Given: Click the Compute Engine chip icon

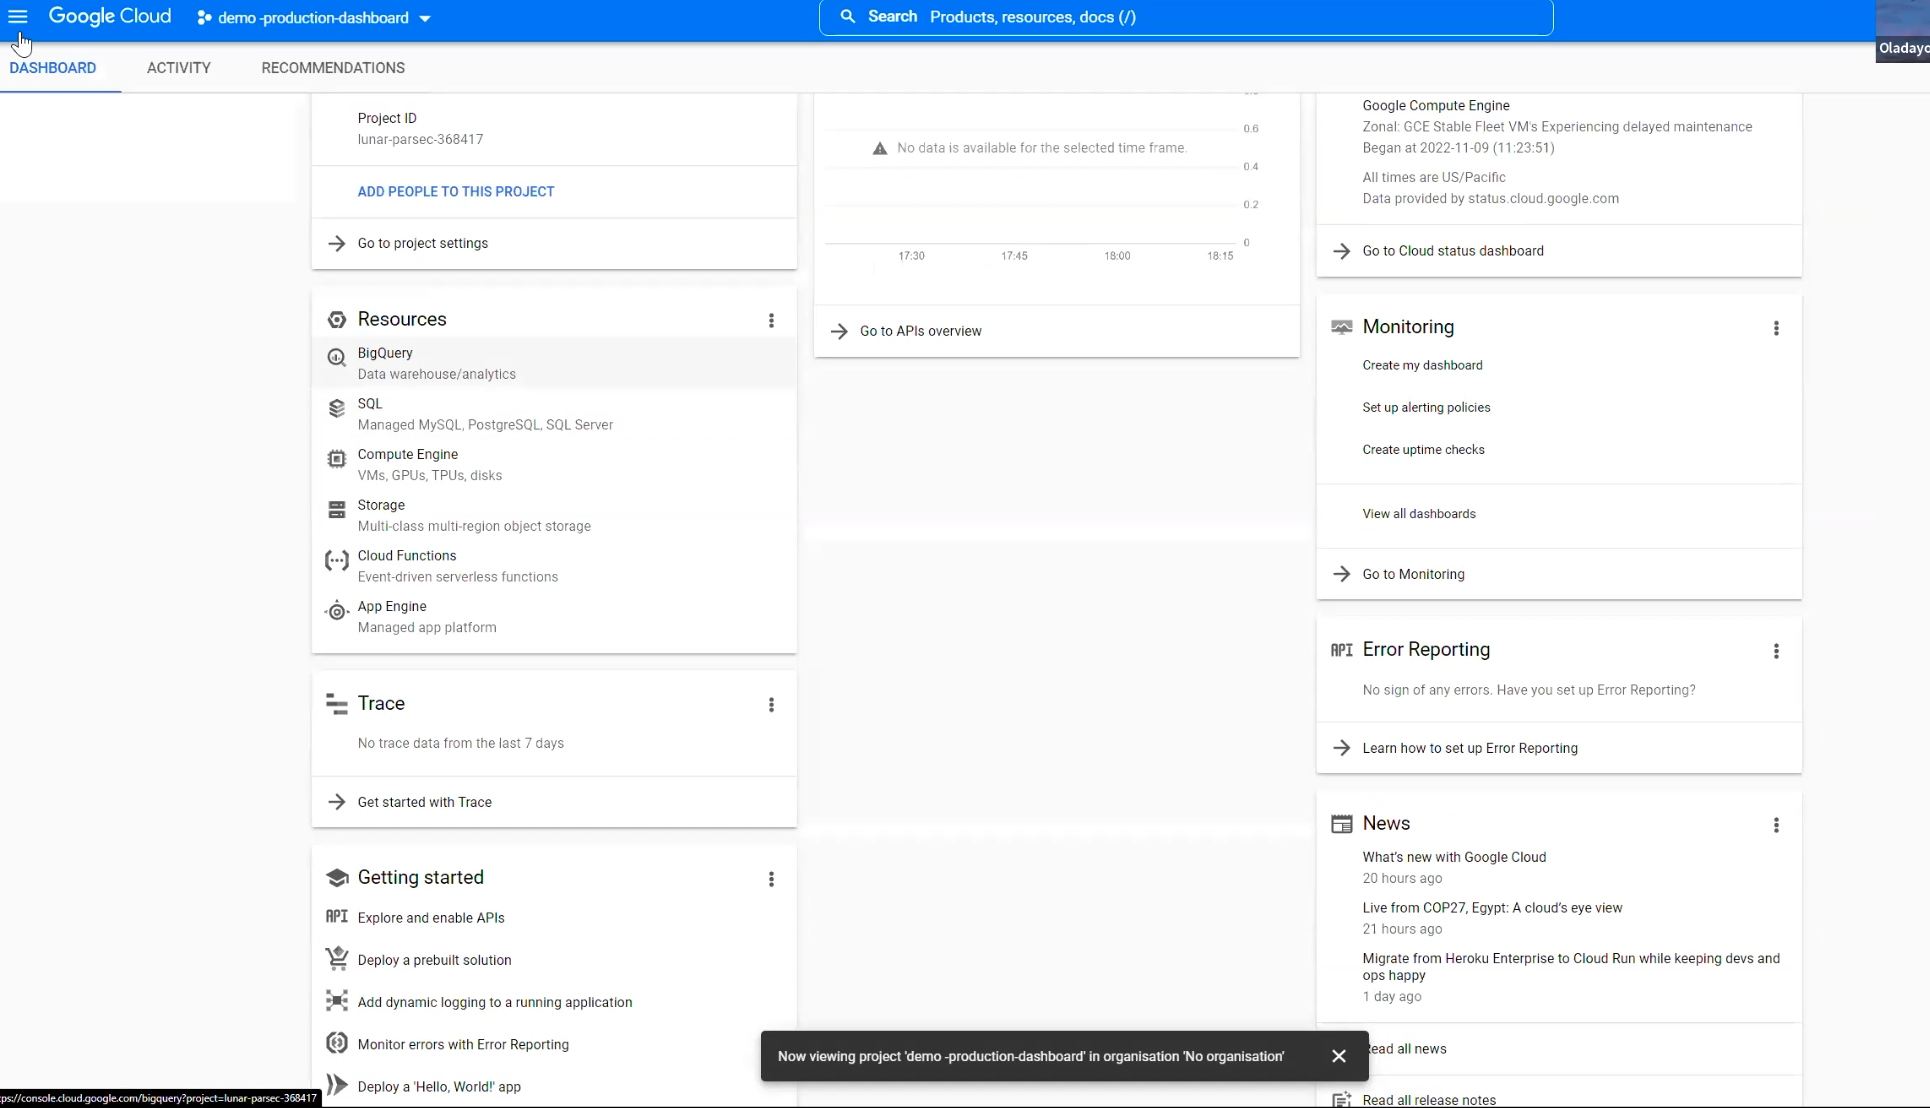Looking at the screenshot, I should click(x=337, y=459).
